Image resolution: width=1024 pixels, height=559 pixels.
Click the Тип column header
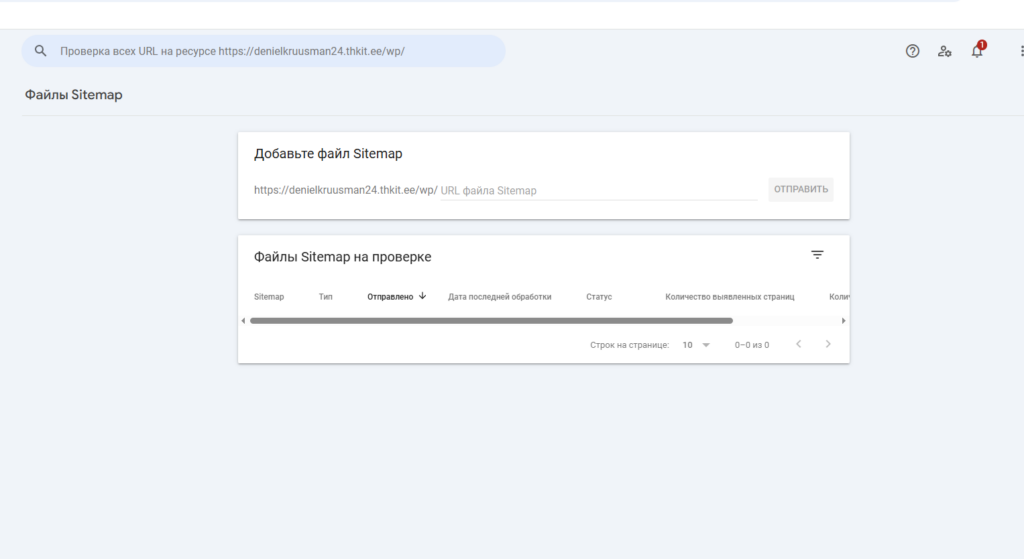(x=325, y=297)
